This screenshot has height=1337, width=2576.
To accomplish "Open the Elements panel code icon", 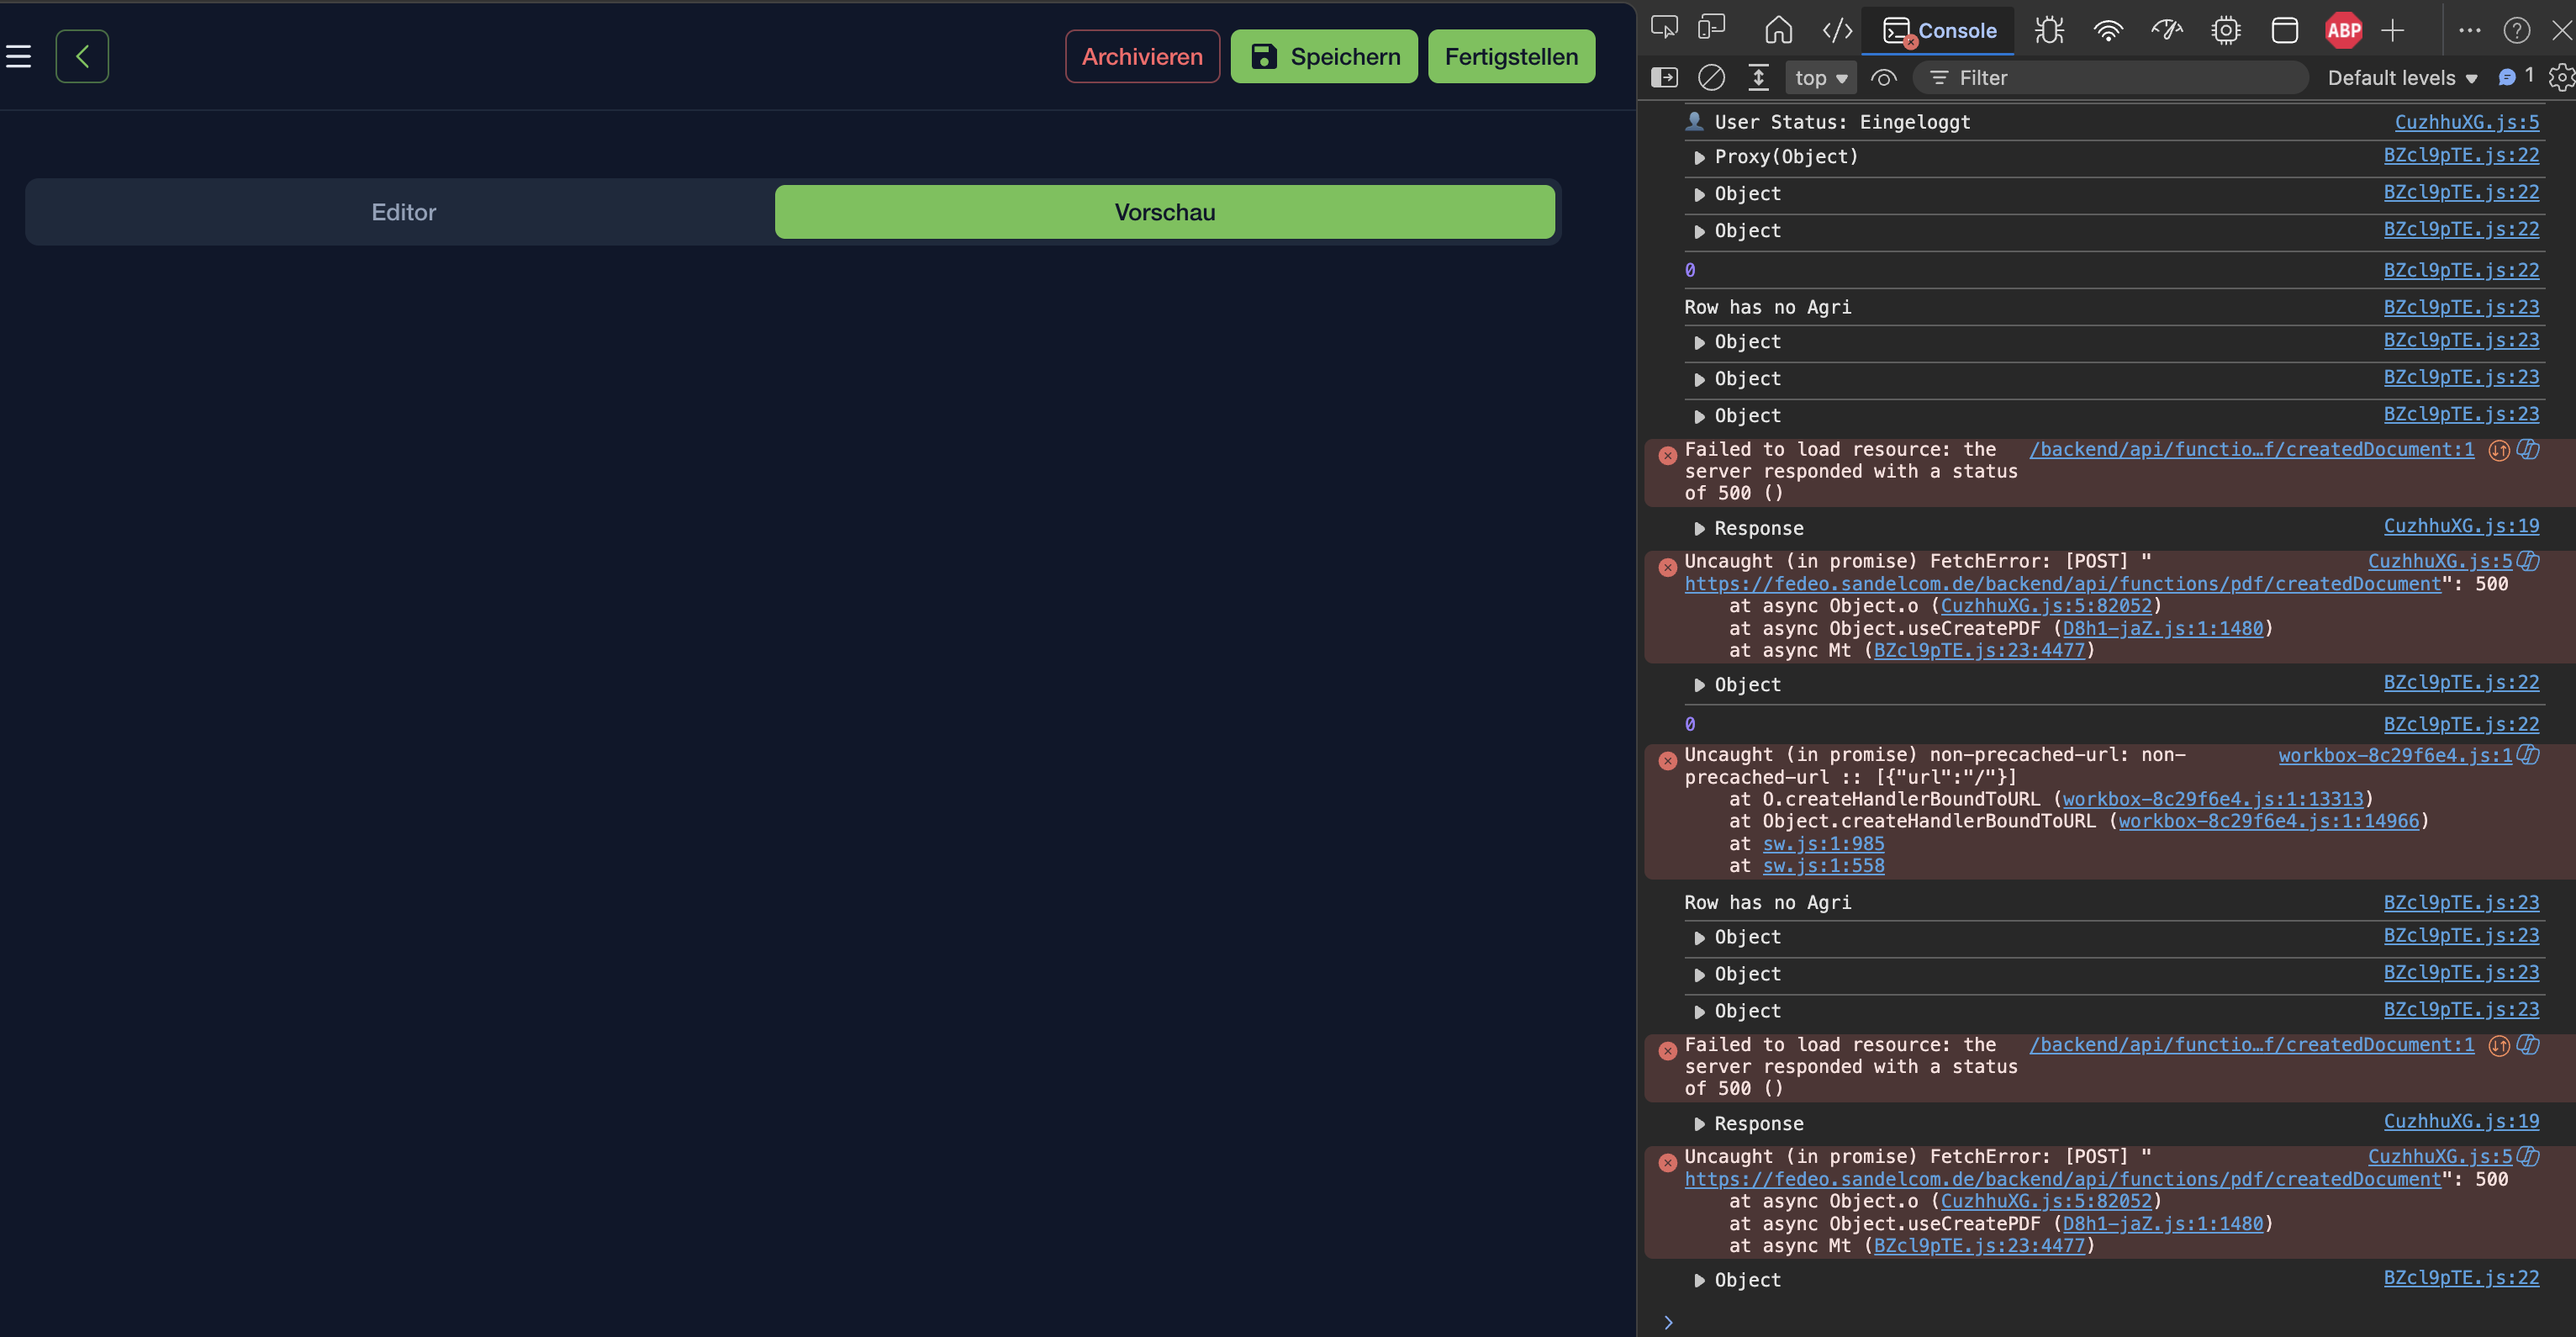I will 1837,30.
